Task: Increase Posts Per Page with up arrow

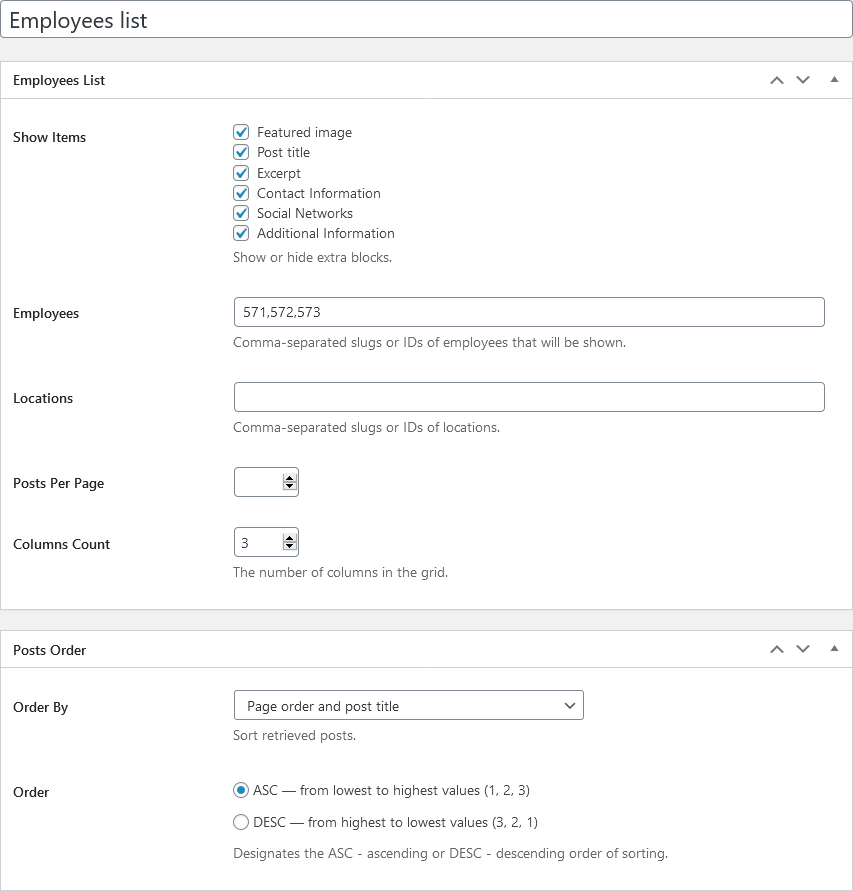Action: (290, 478)
